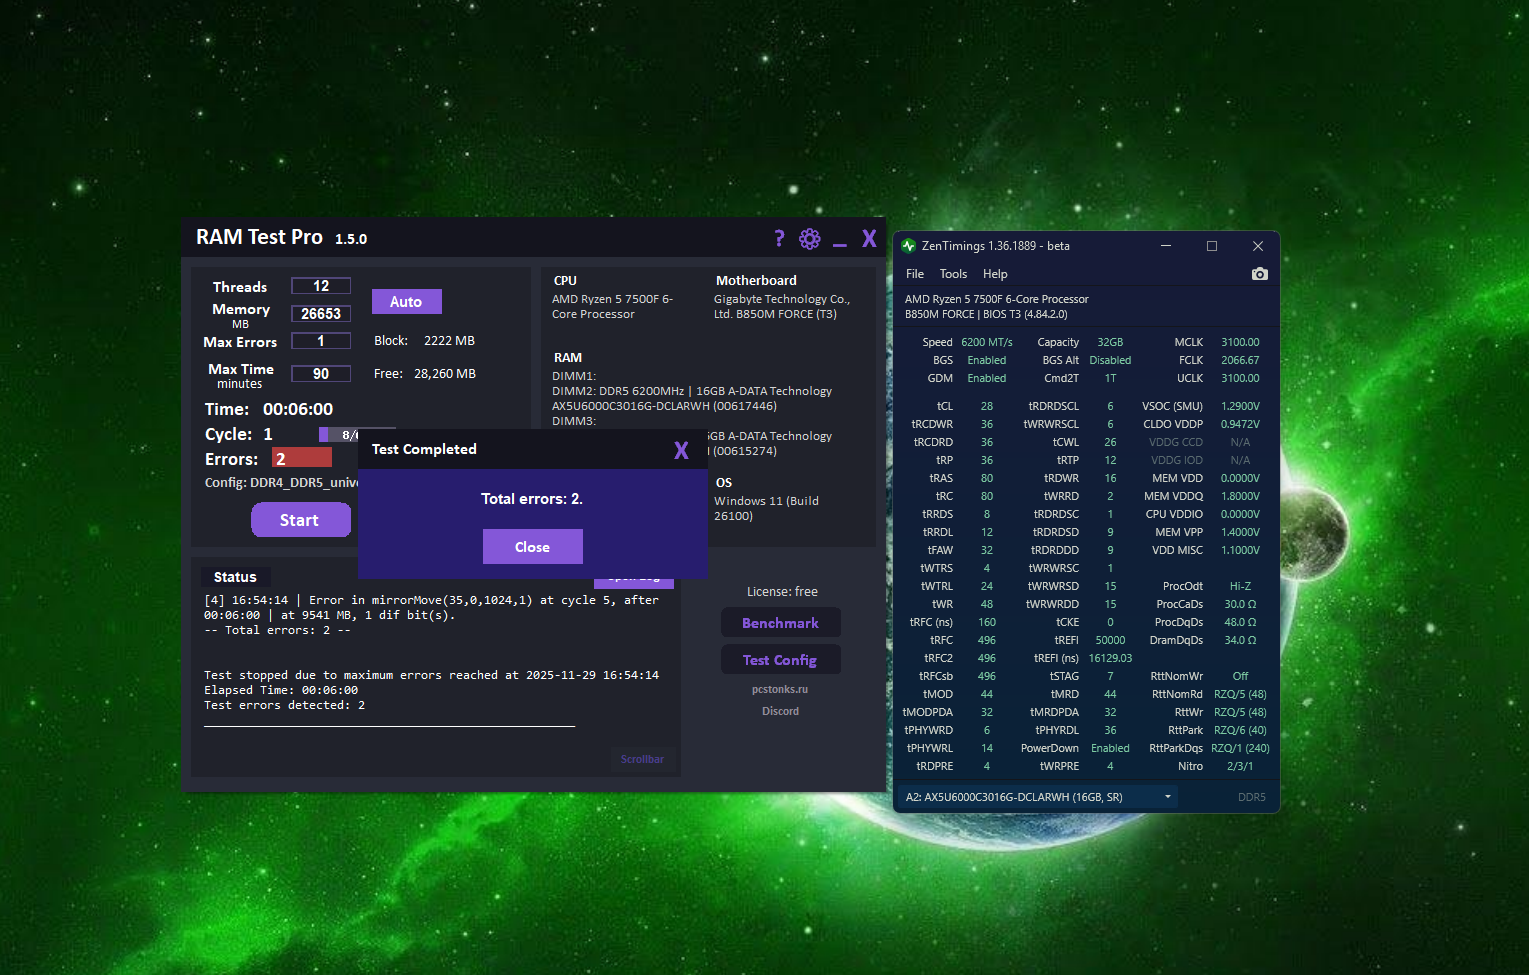Click the Block 2222 MB value
The image size is (1529, 975).
point(449,341)
